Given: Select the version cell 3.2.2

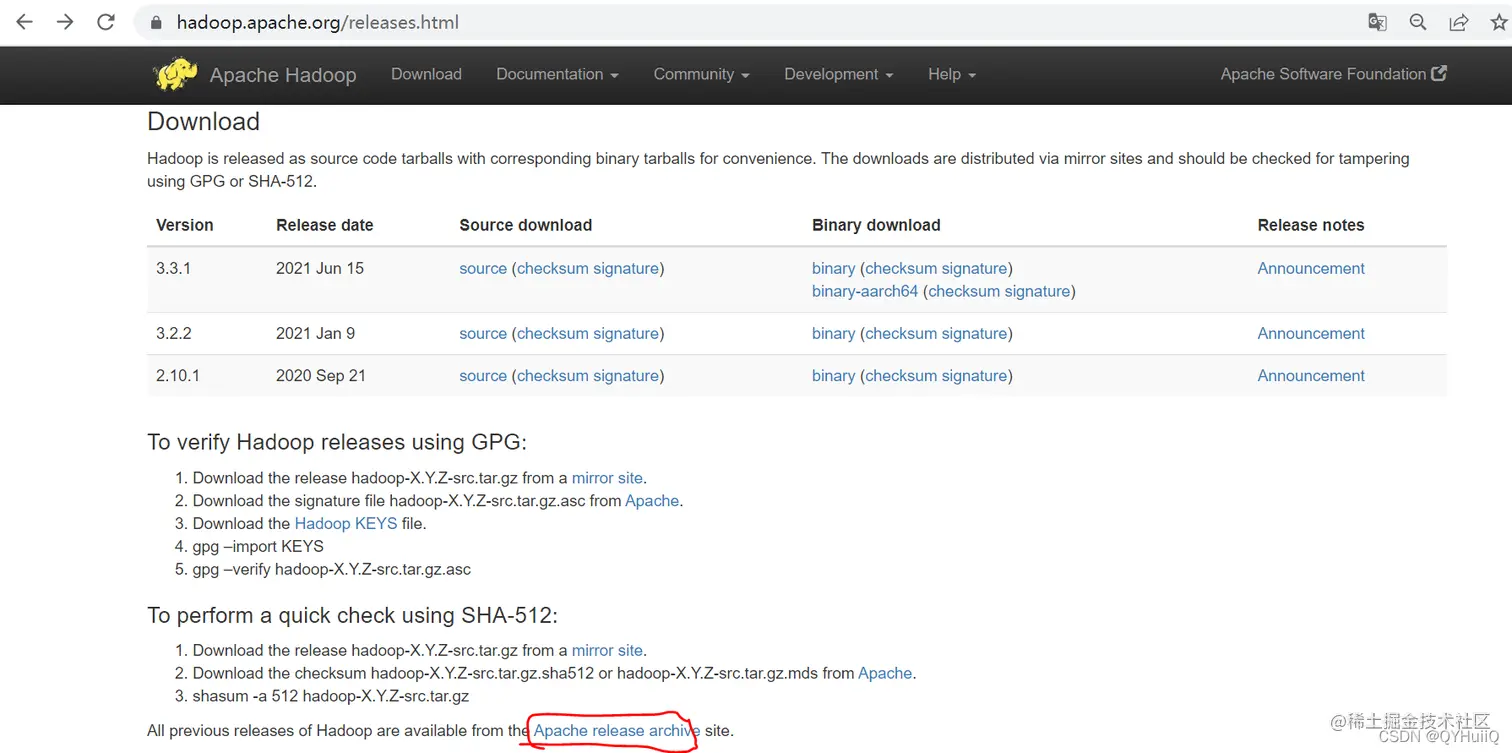Looking at the screenshot, I should click(173, 333).
